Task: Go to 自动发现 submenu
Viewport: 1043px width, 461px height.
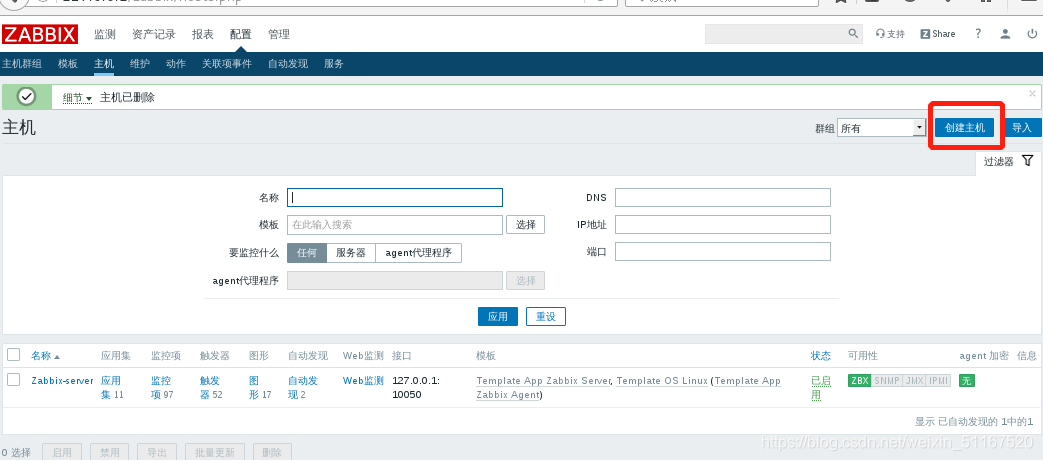Action: [x=288, y=64]
